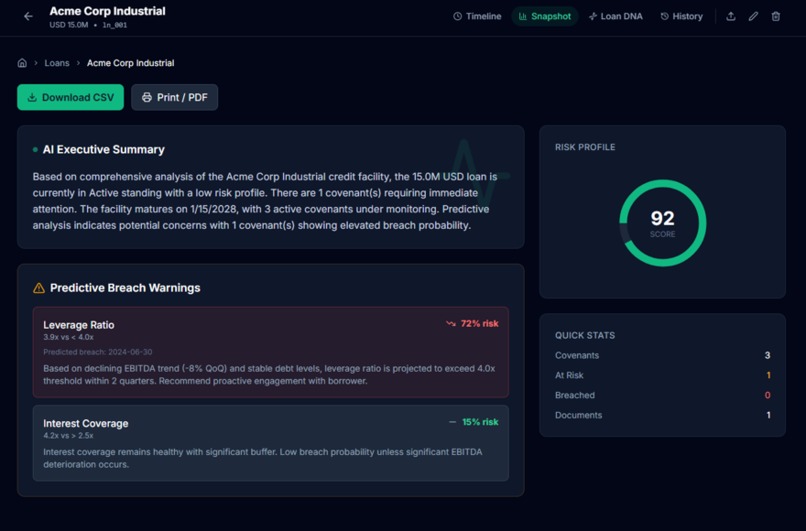Click the 3.9x vs < 4.0x value
Screen dimensions: 806x531
[68, 337]
